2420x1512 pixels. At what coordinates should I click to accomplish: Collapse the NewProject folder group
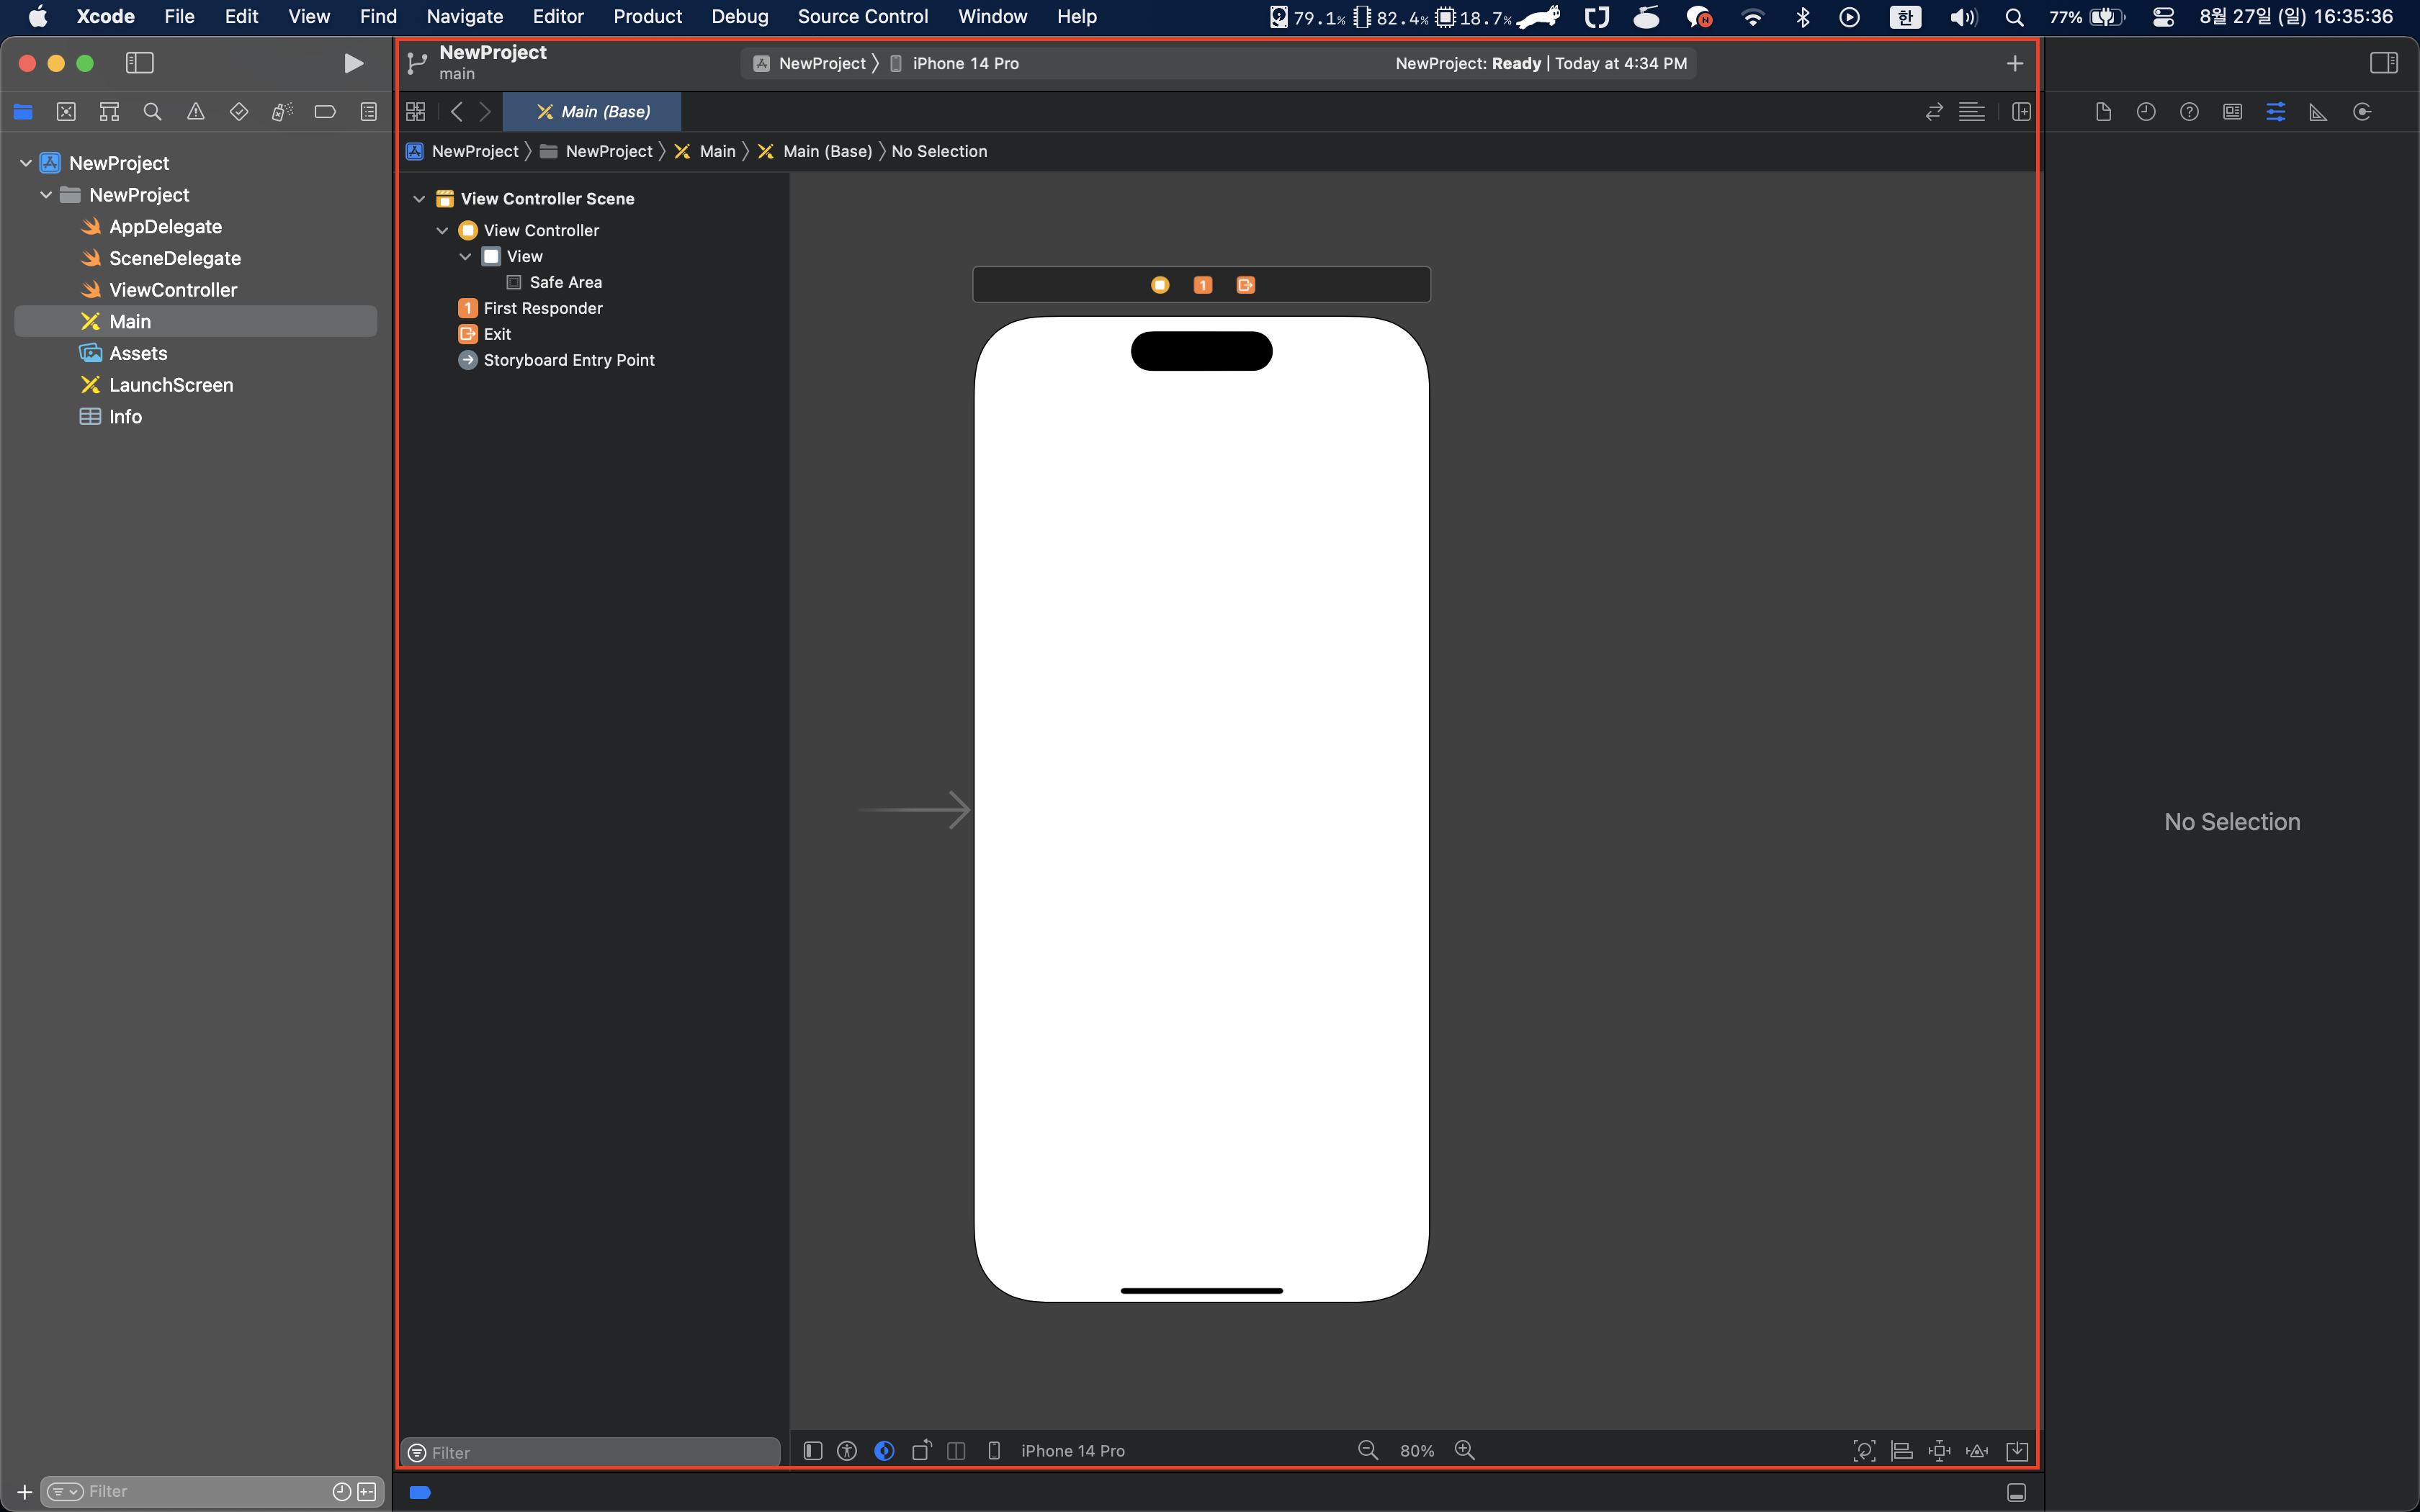click(x=46, y=195)
